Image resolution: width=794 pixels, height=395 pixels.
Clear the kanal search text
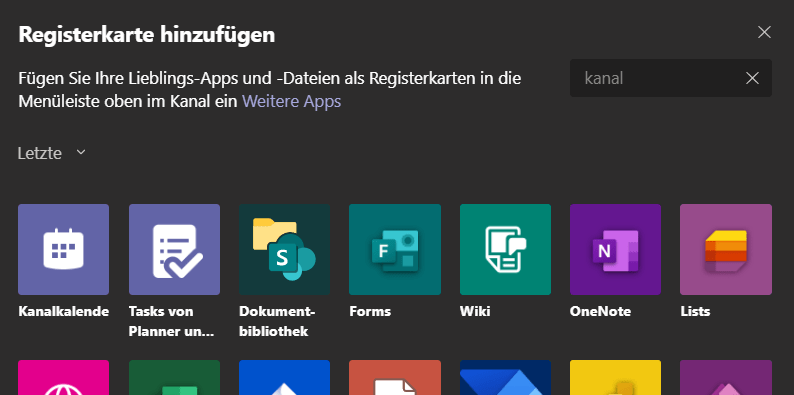(752, 78)
